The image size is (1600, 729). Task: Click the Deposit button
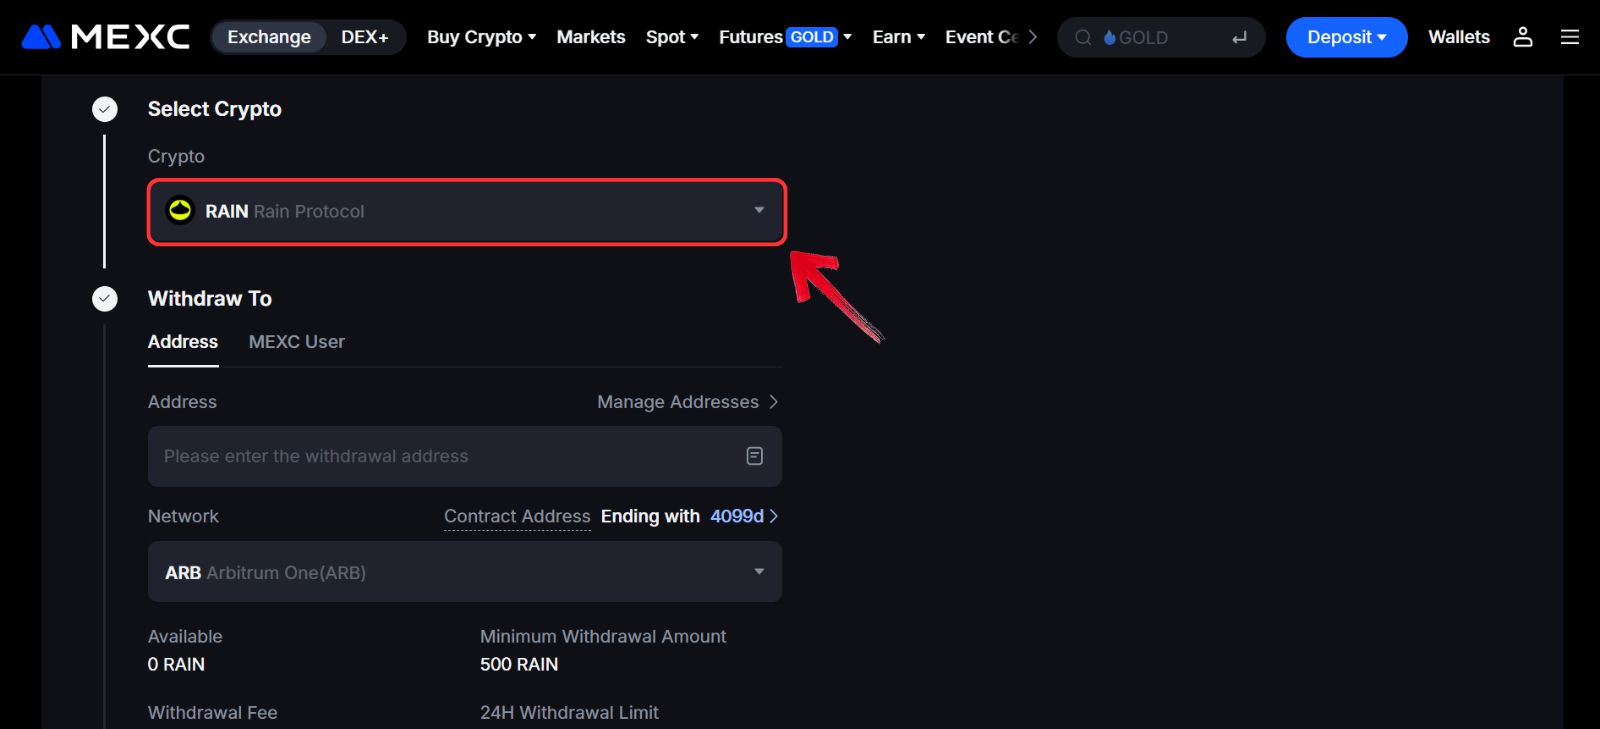coord(1346,37)
